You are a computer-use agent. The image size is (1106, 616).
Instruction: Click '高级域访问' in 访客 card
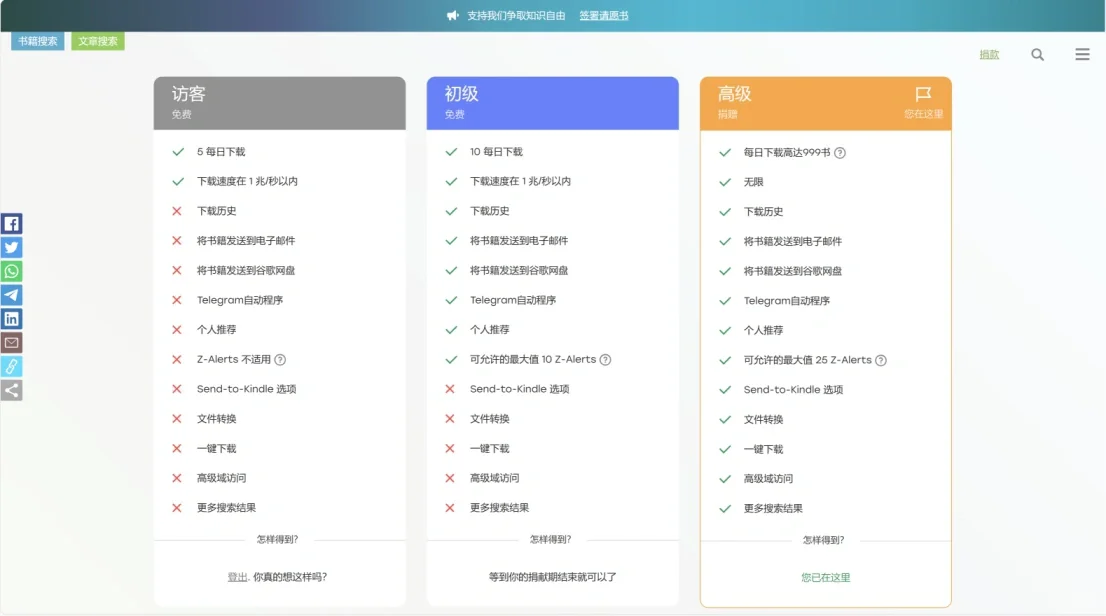(x=221, y=478)
